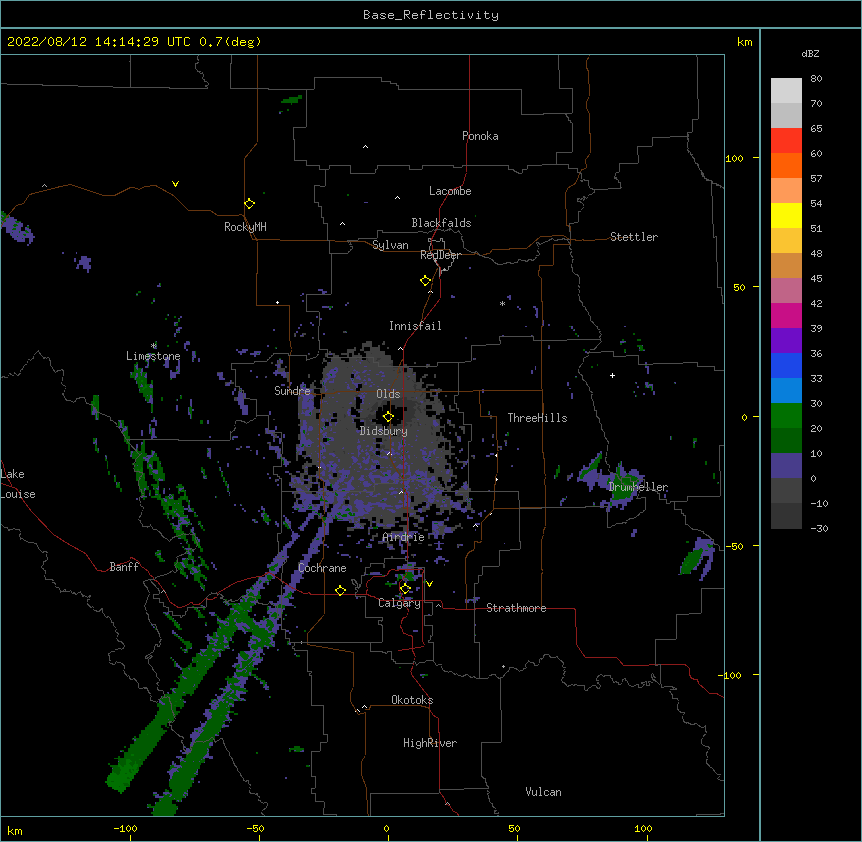Click the Strathmore label
862x842 pixels.
(x=516, y=608)
